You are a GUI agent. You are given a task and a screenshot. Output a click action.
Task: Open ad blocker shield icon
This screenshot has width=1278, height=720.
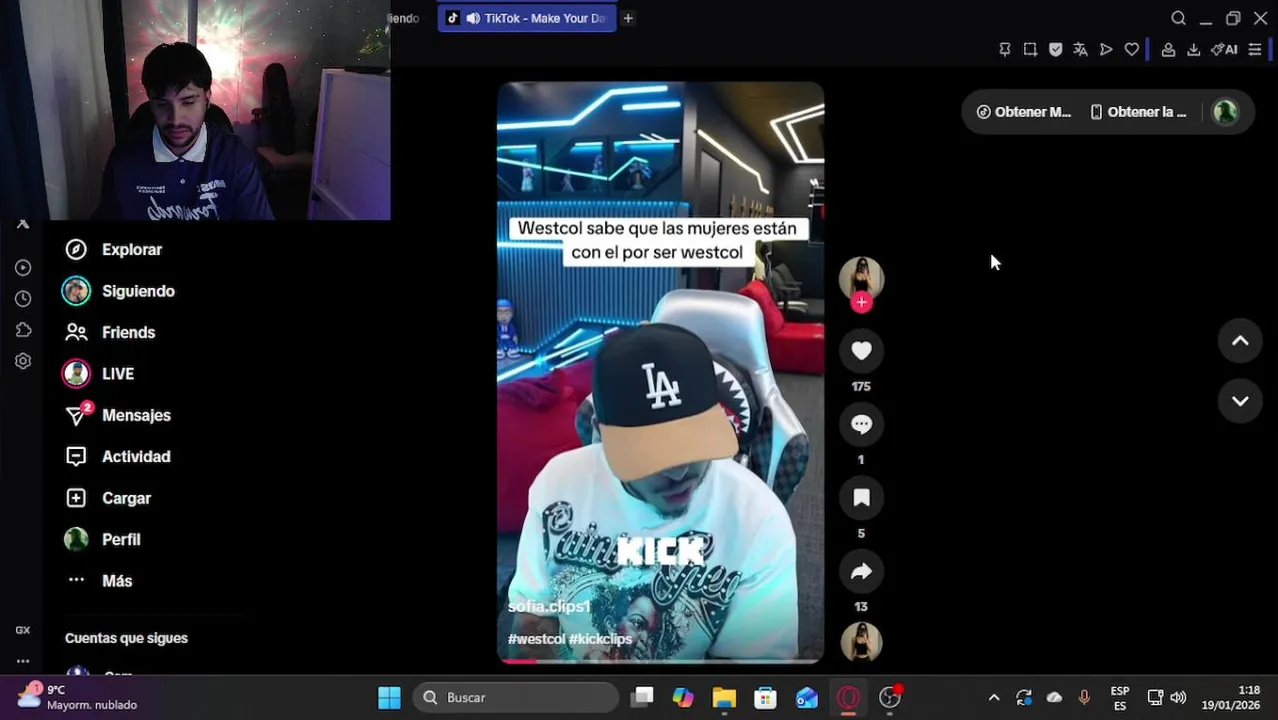pyautogui.click(x=1055, y=50)
